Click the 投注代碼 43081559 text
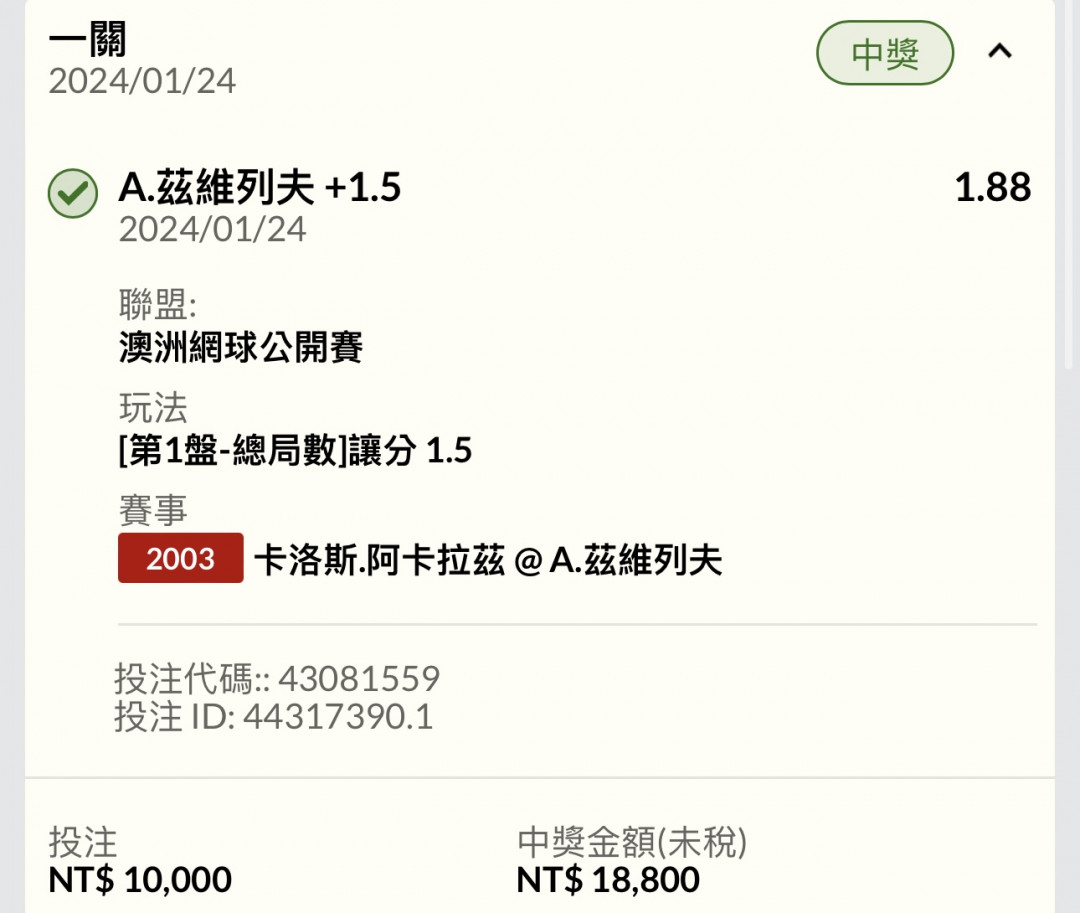1080x913 pixels. [x=277, y=679]
